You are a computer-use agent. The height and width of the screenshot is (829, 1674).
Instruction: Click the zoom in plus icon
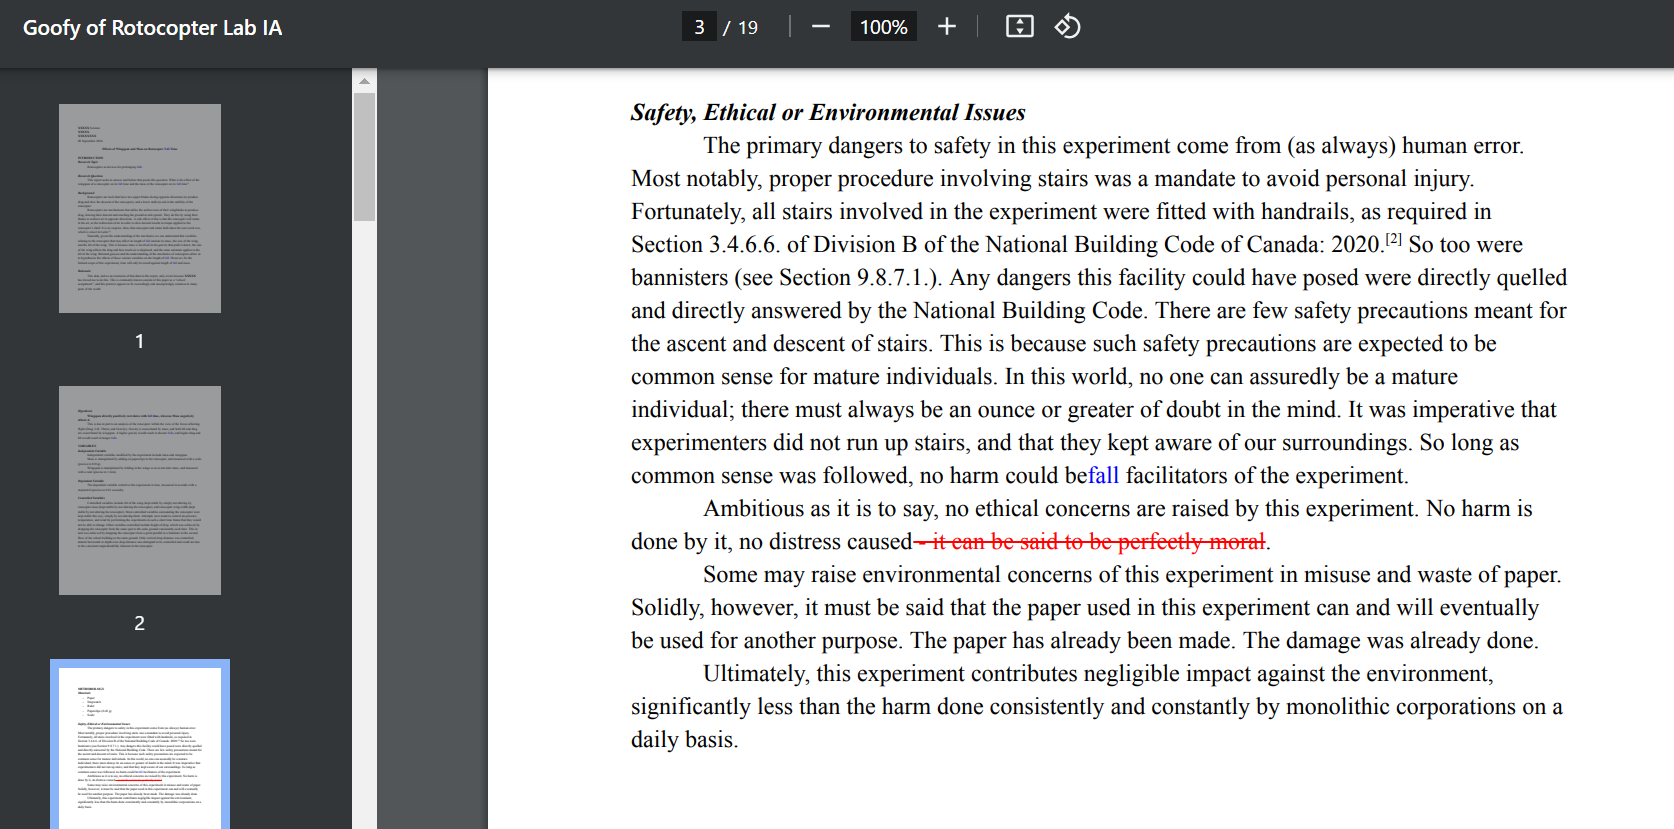[946, 27]
